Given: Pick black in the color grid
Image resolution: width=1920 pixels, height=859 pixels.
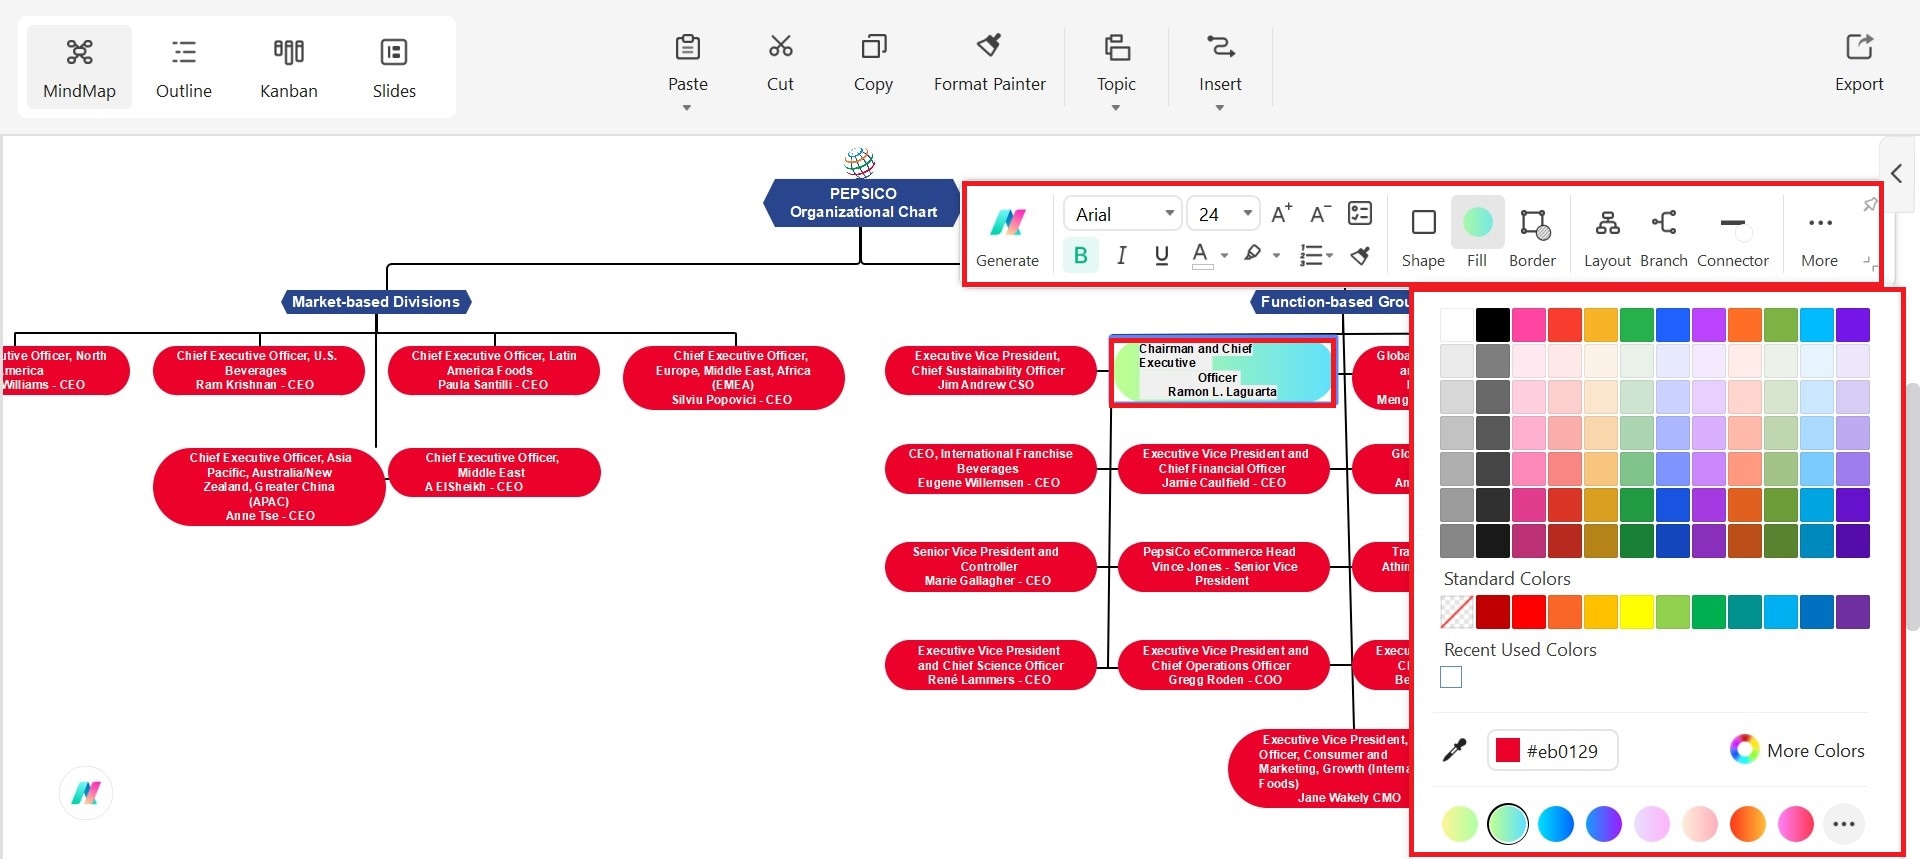Looking at the screenshot, I should 1493,325.
